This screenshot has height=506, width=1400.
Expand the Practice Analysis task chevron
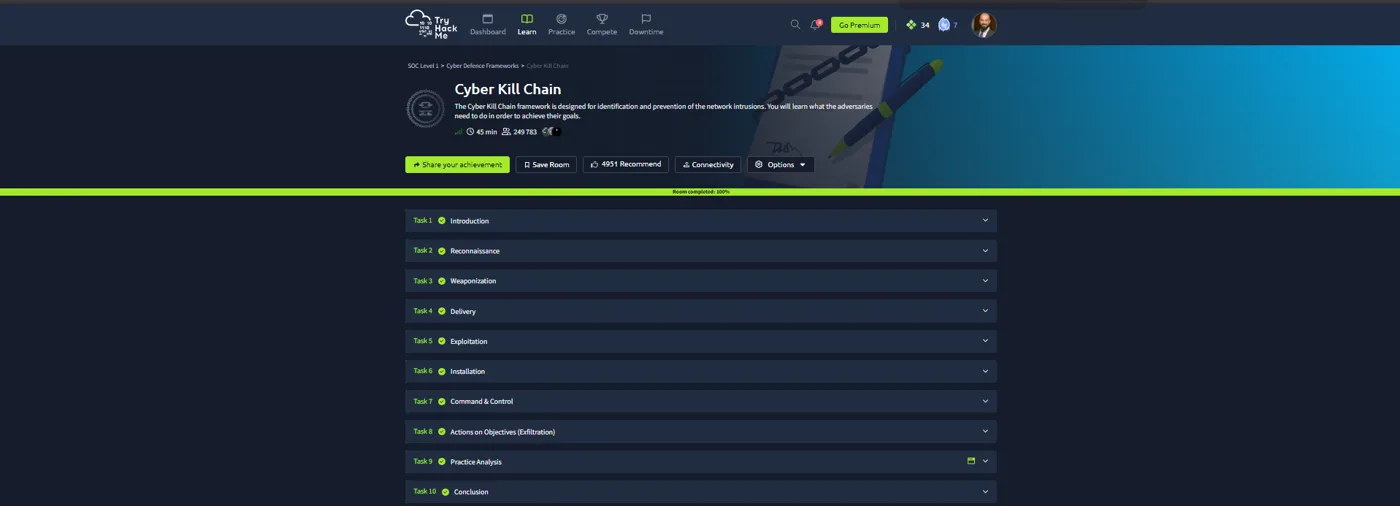(x=985, y=461)
